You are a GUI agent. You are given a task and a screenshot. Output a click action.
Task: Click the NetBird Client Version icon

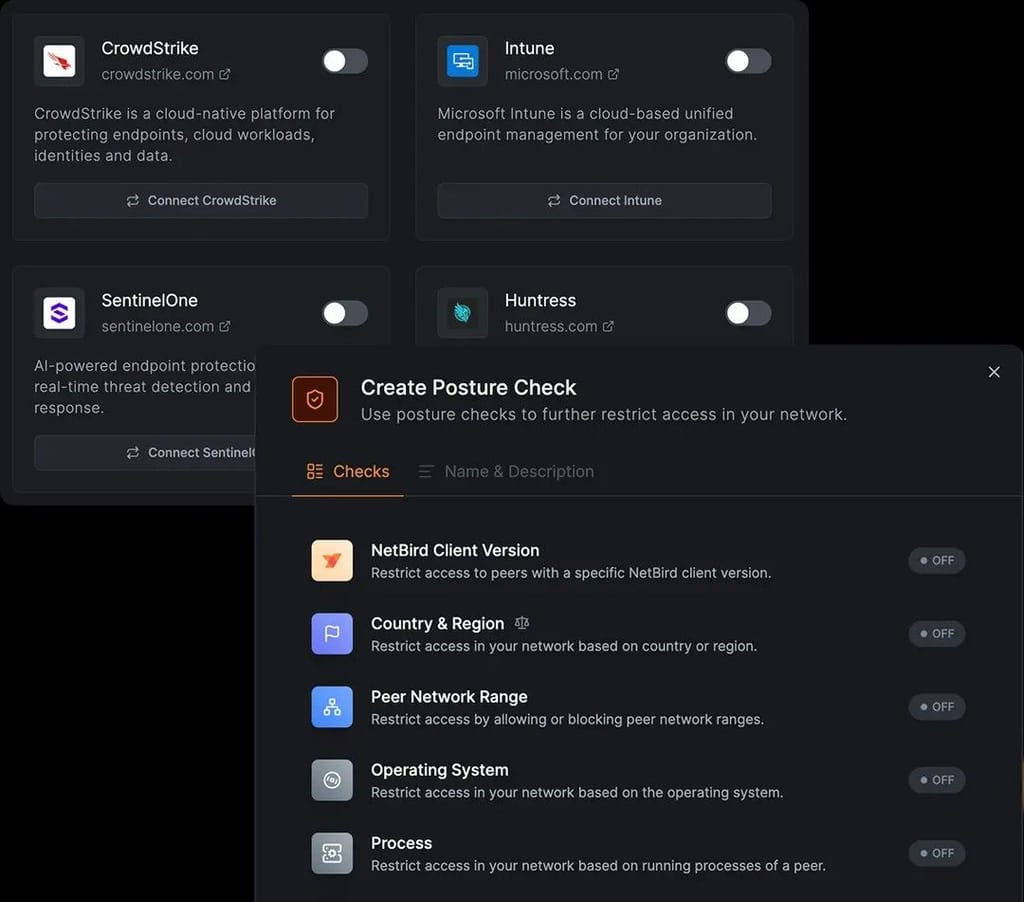(x=332, y=560)
